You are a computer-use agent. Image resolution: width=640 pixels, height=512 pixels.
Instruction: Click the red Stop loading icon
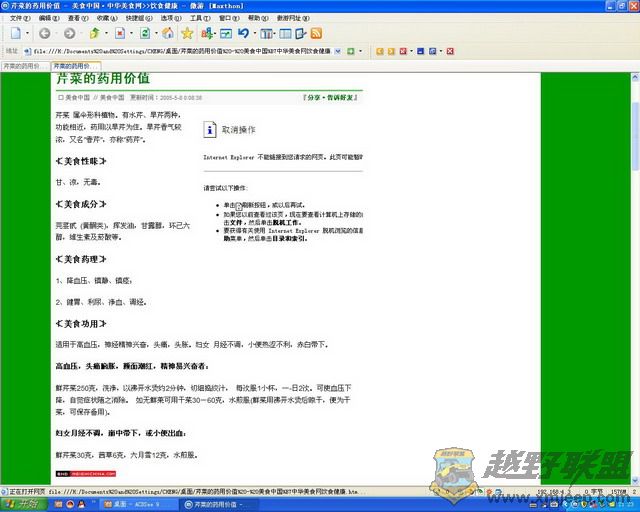click(x=118, y=33)
